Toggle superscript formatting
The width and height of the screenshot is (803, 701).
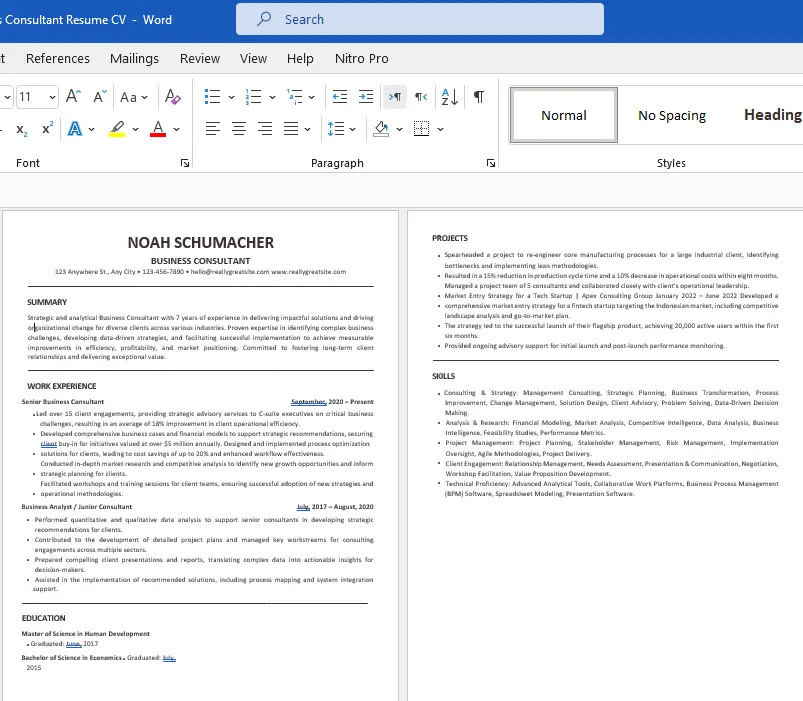pyautogui.click(x=48, y=129)
